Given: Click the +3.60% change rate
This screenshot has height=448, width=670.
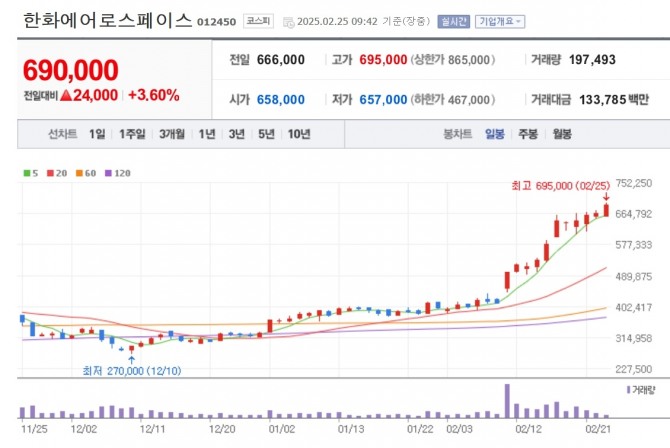Looking at the screenshot, I should click(x=153, y=95).
